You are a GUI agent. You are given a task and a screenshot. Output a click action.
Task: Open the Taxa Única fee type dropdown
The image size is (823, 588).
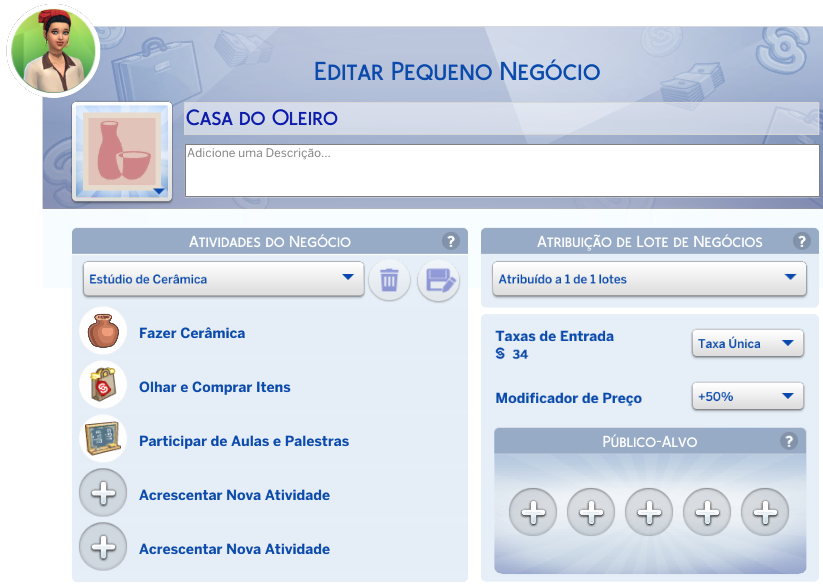(748, 343)
